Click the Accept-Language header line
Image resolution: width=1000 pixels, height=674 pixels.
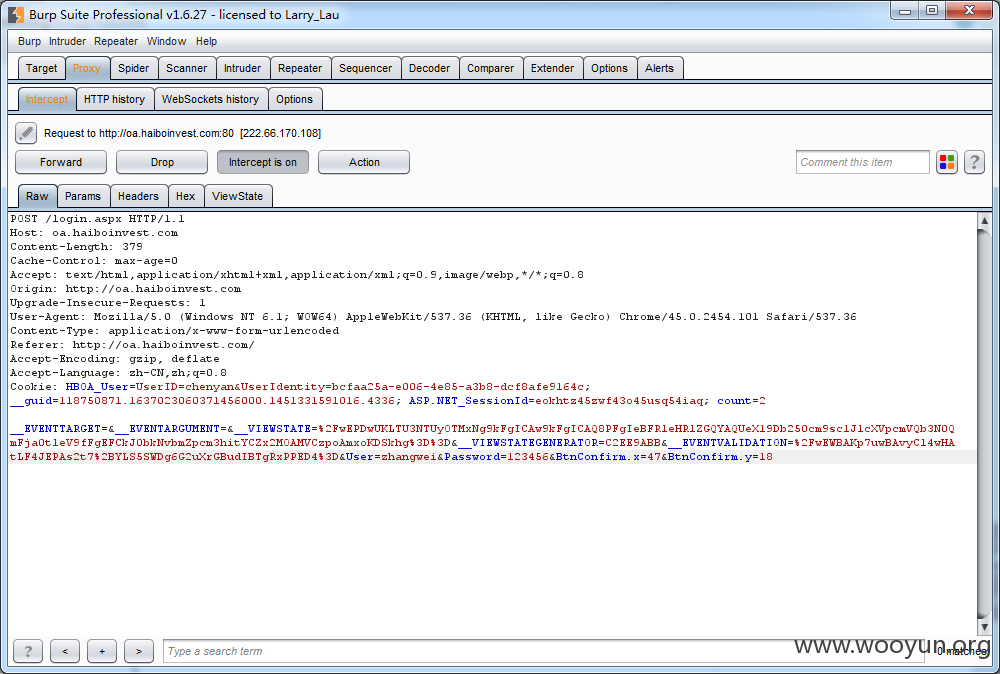tap(119, 373)
